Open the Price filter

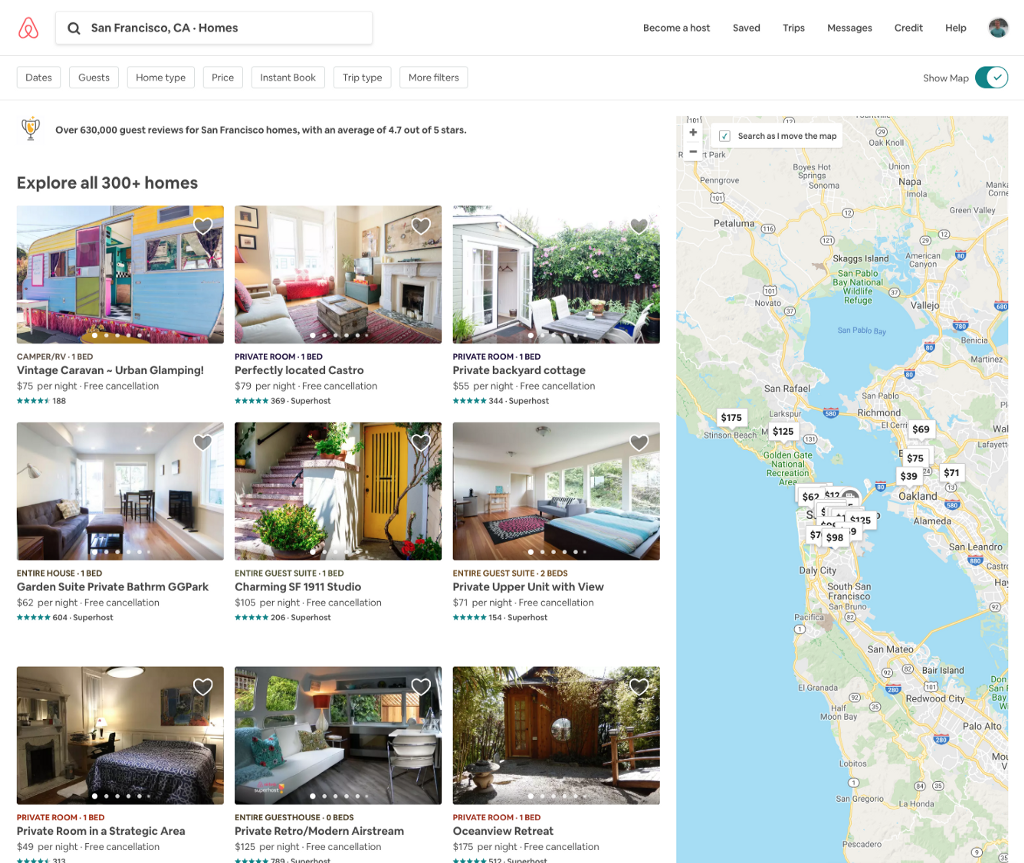(x=223, y=77)
